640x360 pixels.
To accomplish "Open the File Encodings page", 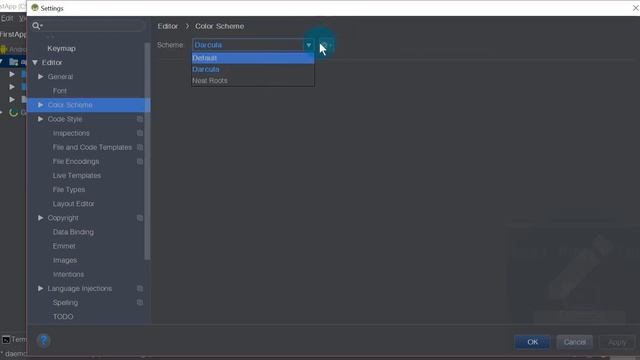I will (x=76, y=162).
